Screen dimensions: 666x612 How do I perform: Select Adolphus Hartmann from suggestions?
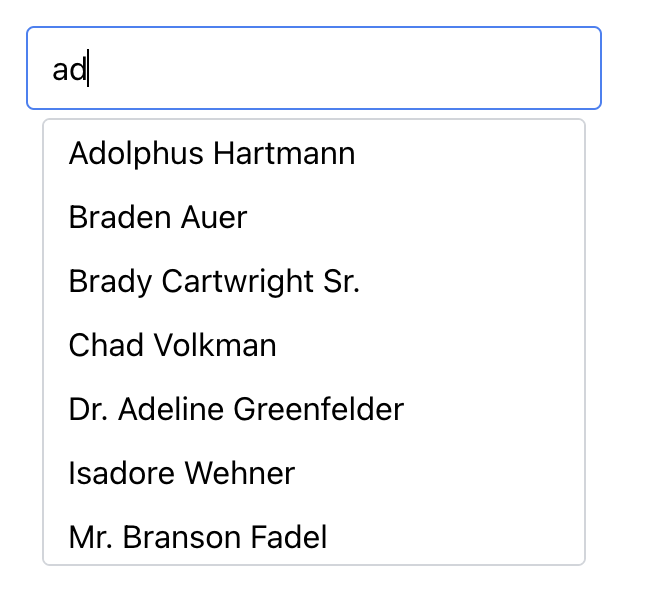point(212,154)
